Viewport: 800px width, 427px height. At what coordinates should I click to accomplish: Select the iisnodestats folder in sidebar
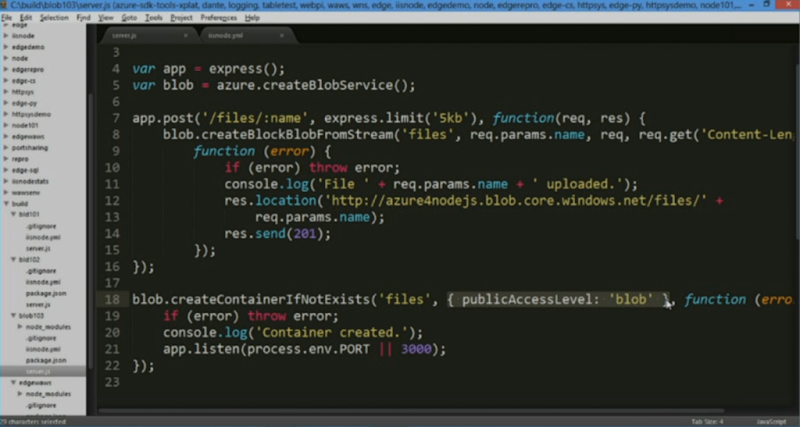(x=30, y=181)
